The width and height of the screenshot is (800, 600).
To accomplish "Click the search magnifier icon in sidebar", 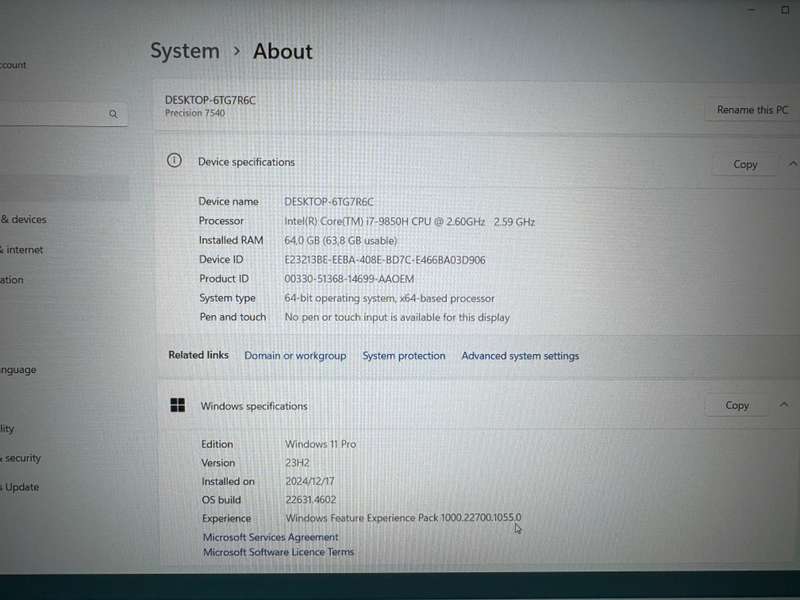I will pyautogui.click(x=113, y=114).
